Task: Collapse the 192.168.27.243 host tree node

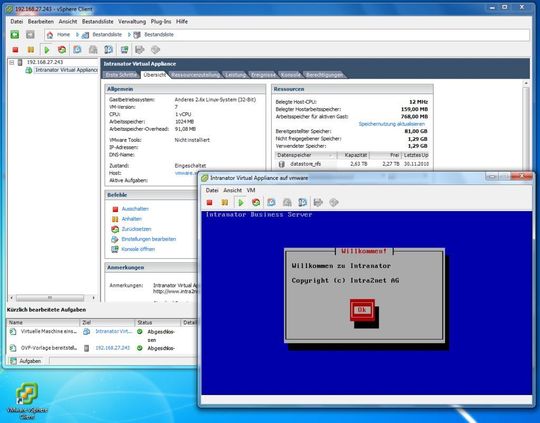Action: click(x=12, y=62)
